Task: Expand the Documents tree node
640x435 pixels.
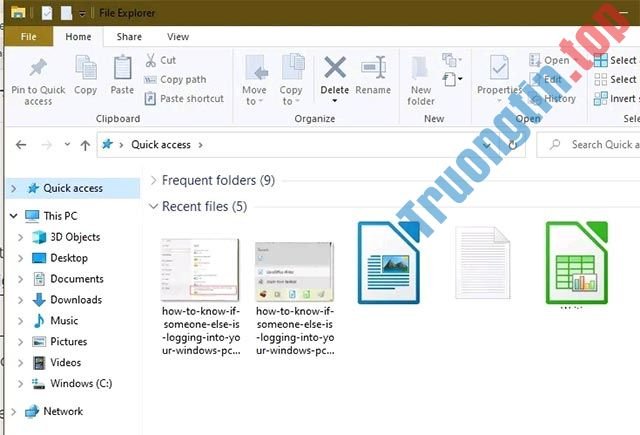Action: (20, 279)
